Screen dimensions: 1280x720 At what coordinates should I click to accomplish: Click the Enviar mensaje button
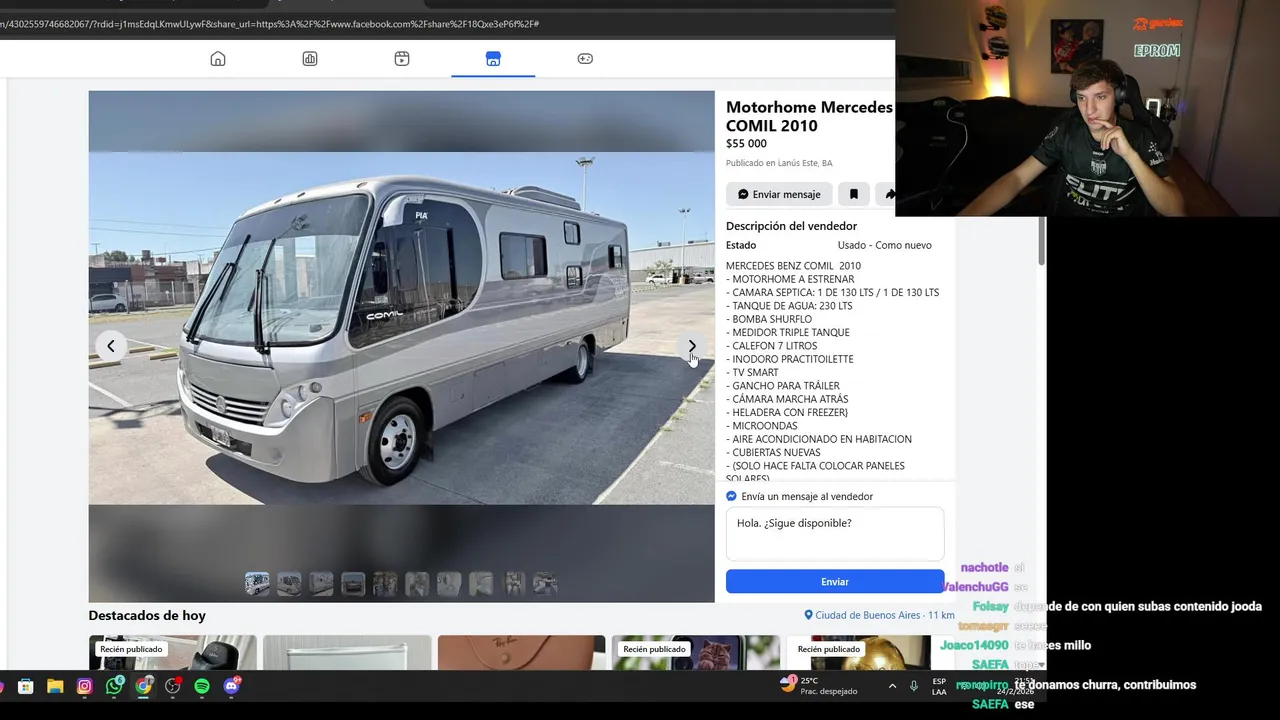coord(779,194)
